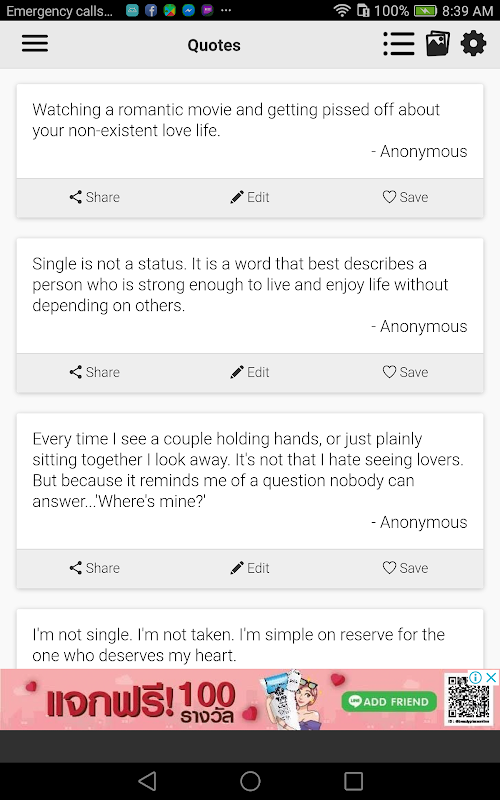The width and height of the screenshot is (500, 800).
Task: Tap Android home circle button
Action: coord(250,781)
